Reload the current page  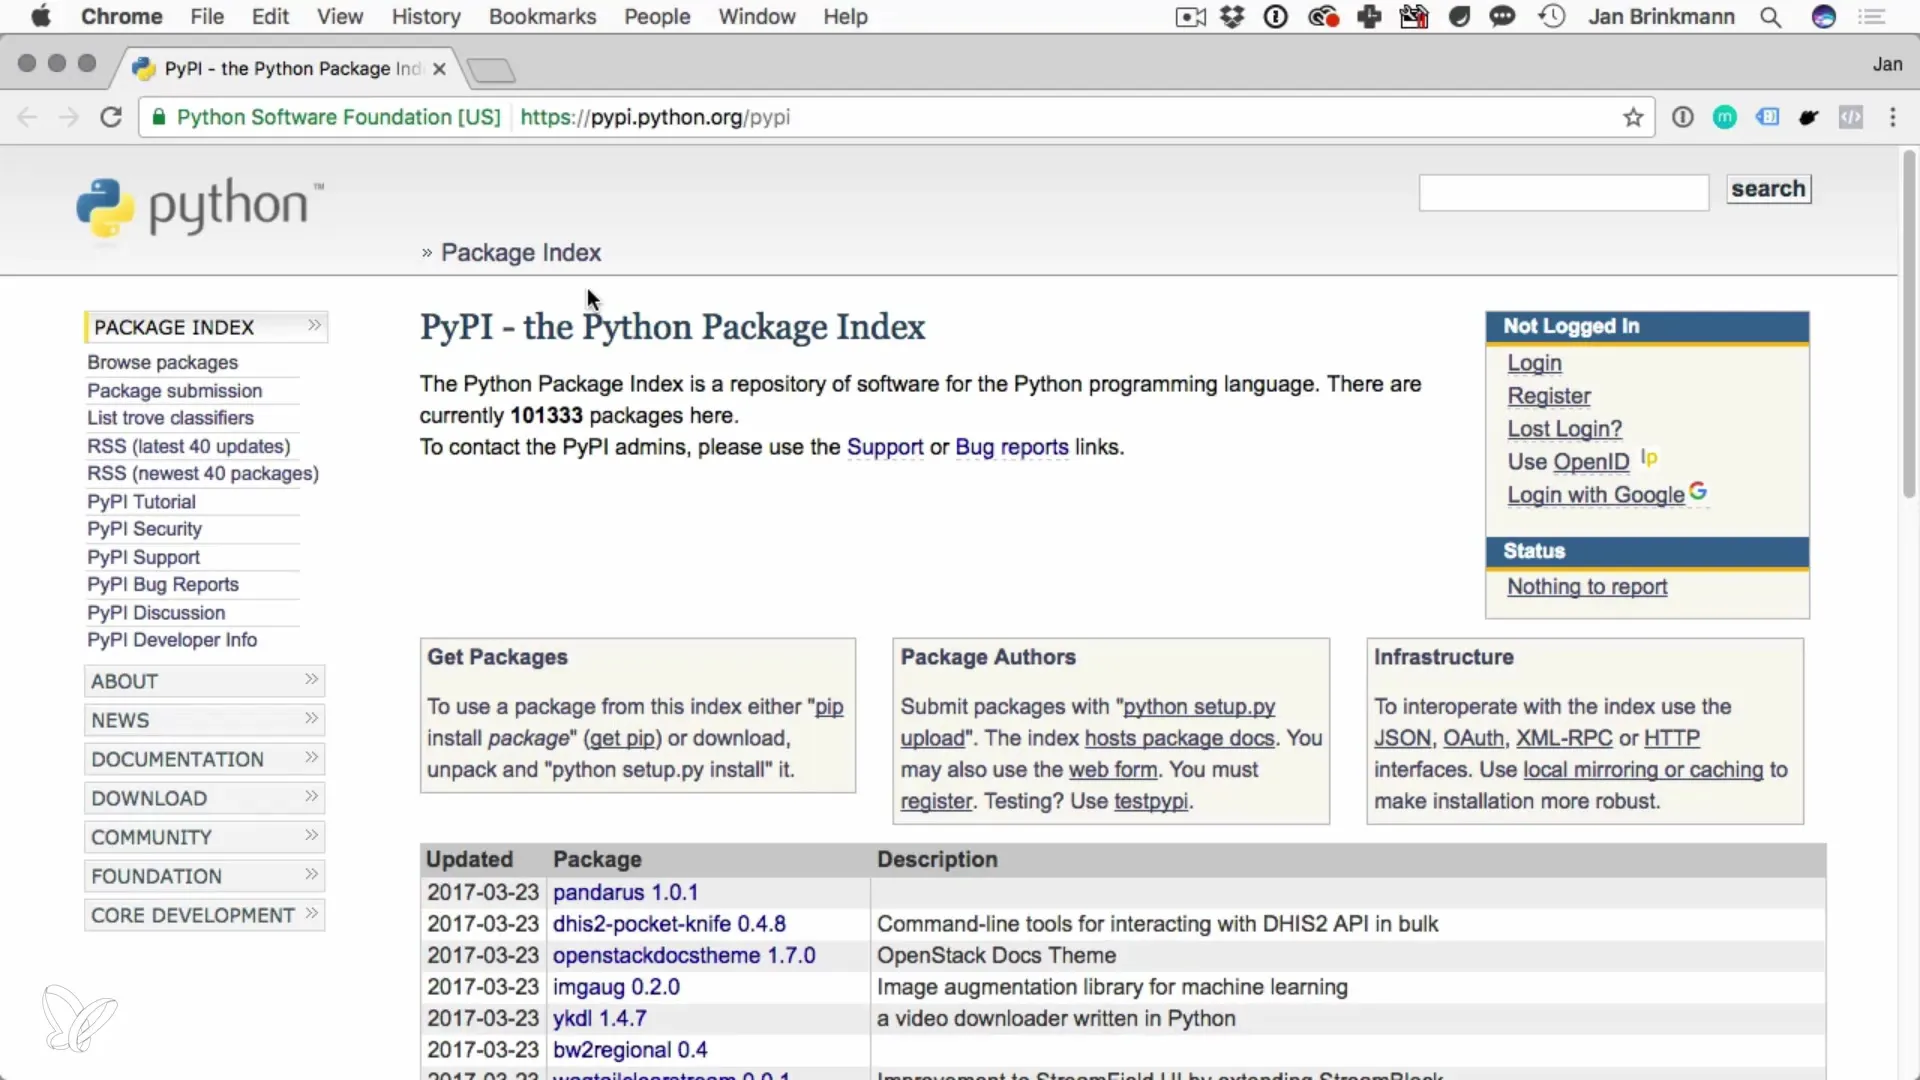click(111, 117)
